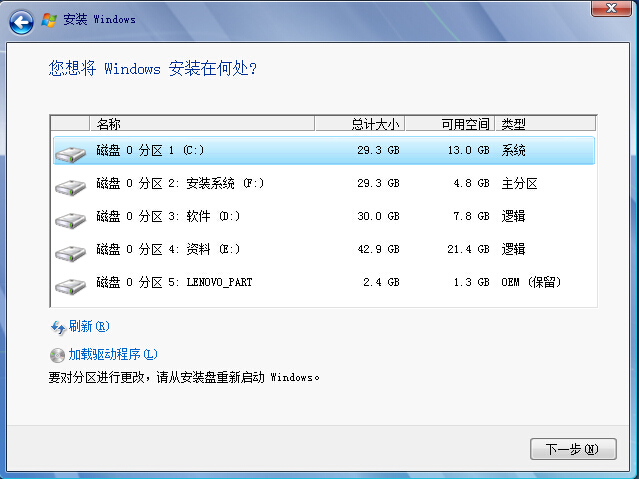The height and width of the screenshot is (479, 639).
Task: Click the heading 您想将 Windows 安装在何处?
Action: coord(153,68)
